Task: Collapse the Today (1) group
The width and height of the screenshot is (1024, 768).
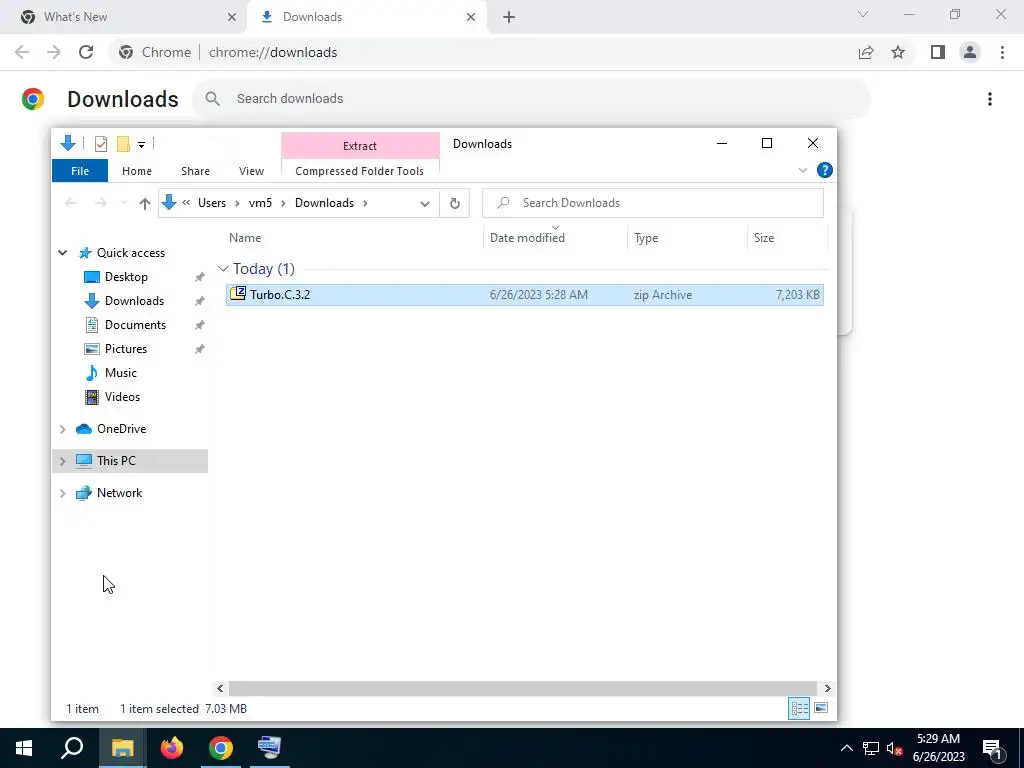Action: pyautogui.click(x=223, y=269)
